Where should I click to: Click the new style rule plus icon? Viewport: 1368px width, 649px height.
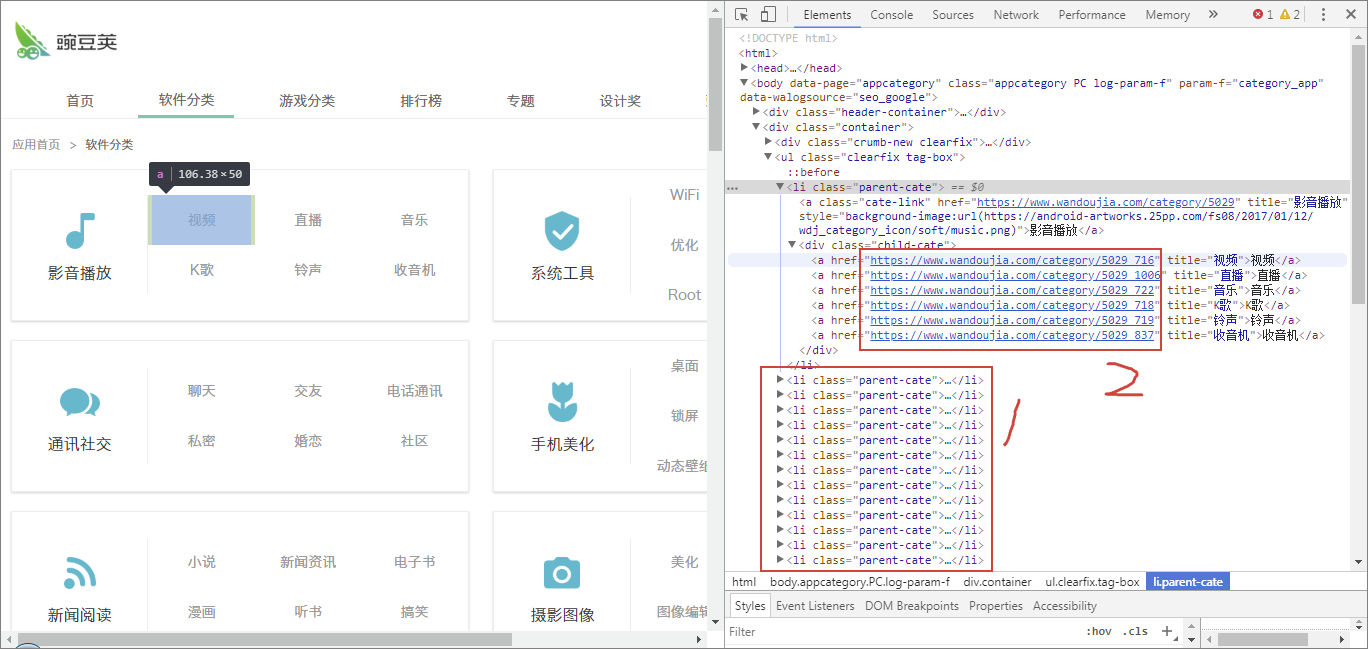(x=1166, y=631)
